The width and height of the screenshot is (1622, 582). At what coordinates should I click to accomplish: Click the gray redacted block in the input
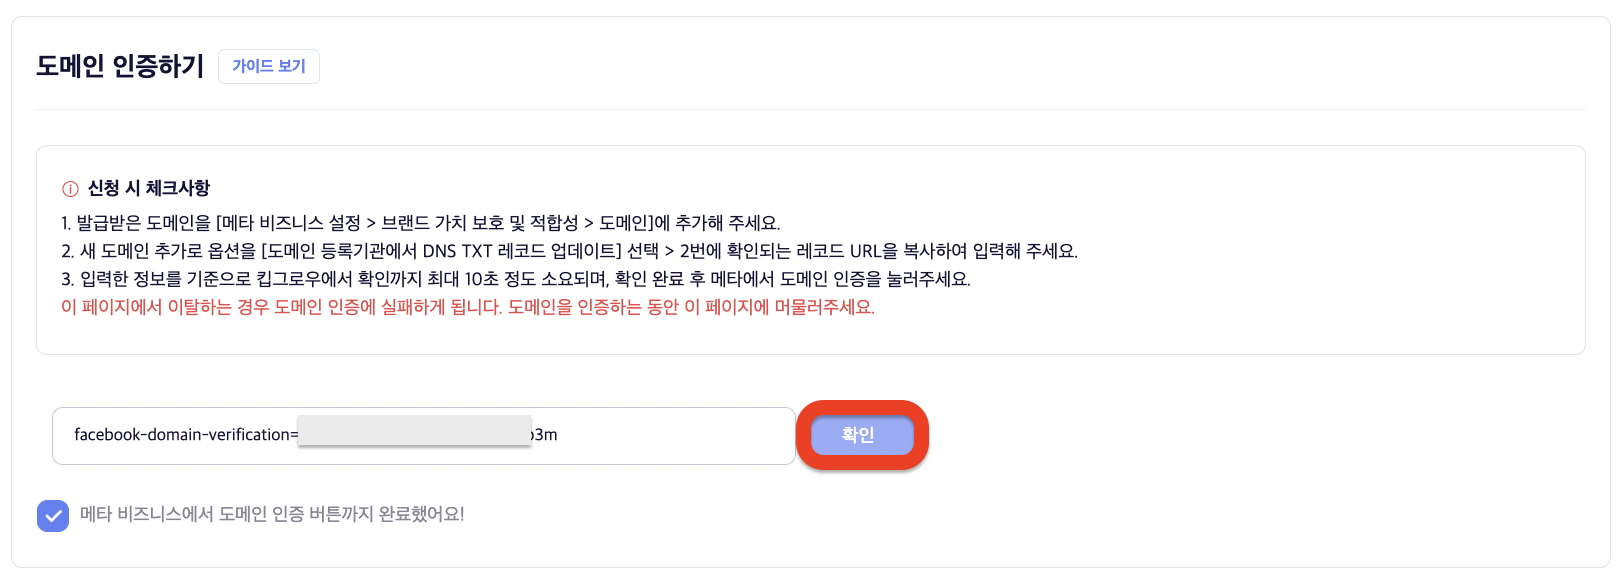(414, 431)
